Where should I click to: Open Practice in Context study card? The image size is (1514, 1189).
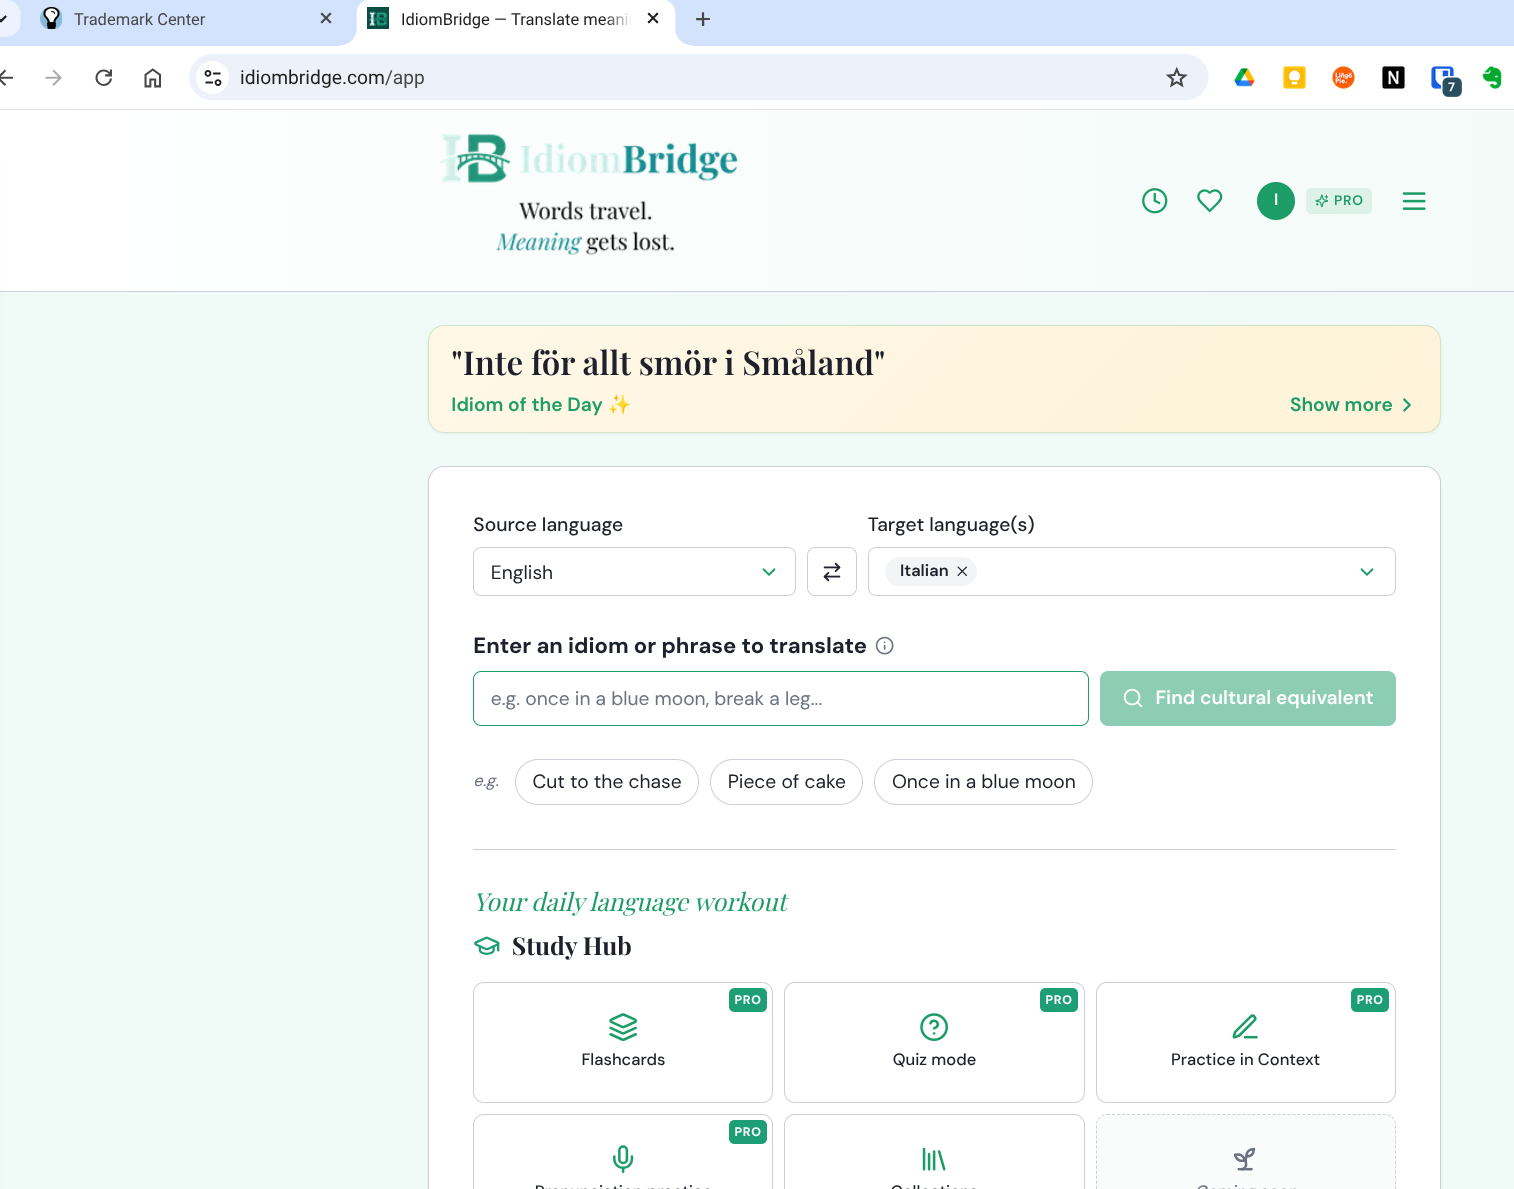(x=1245, y=1042)
